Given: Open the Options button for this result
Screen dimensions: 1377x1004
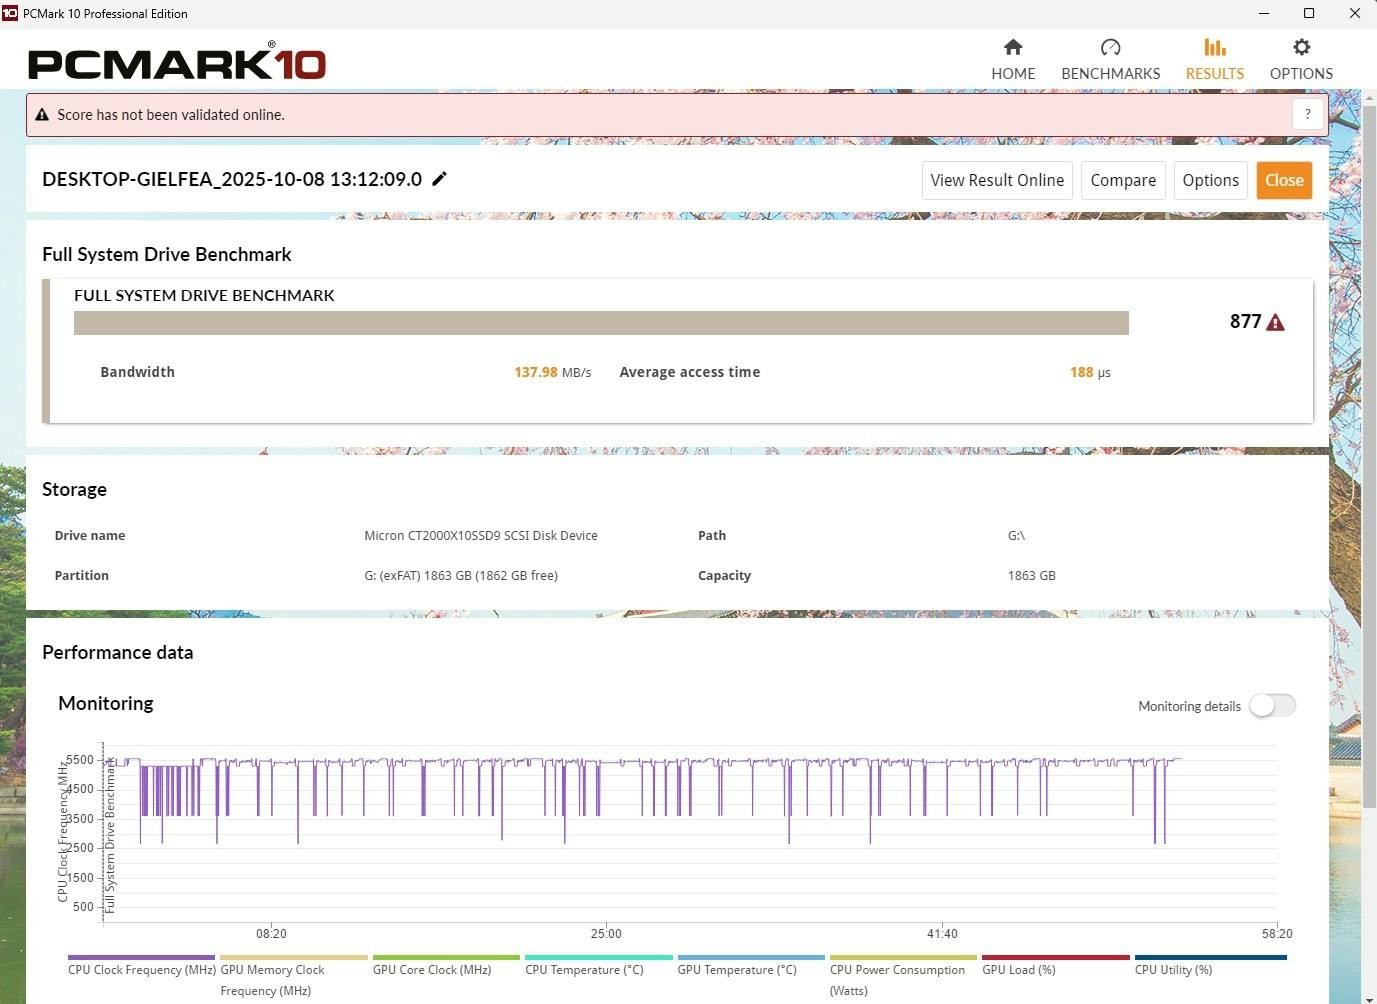Looking at the screenshot, I should click(1210, 180).
